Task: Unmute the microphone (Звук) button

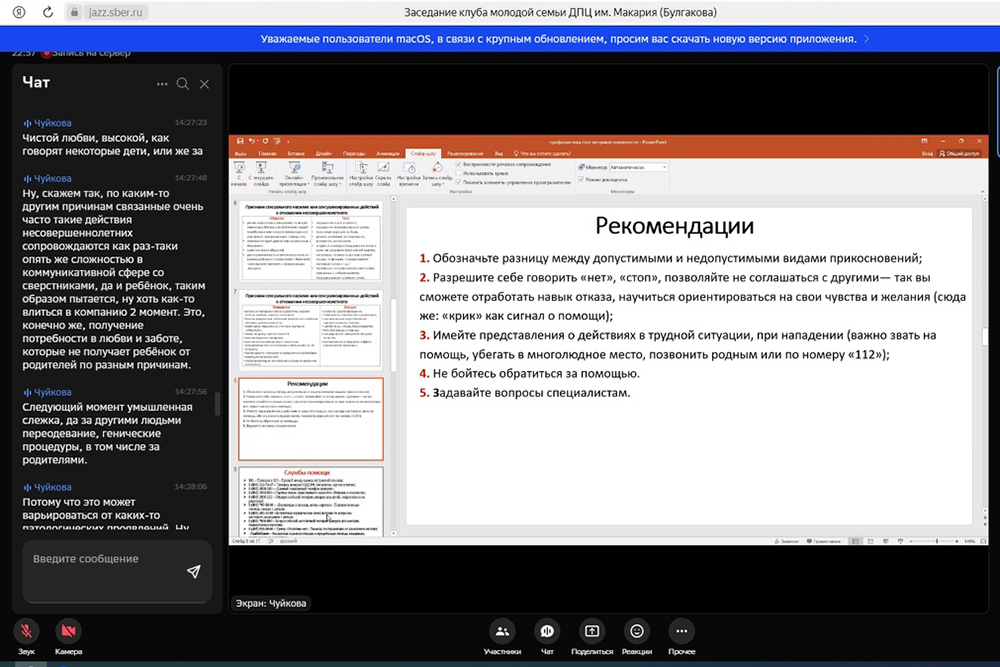Action: [26, 631]
